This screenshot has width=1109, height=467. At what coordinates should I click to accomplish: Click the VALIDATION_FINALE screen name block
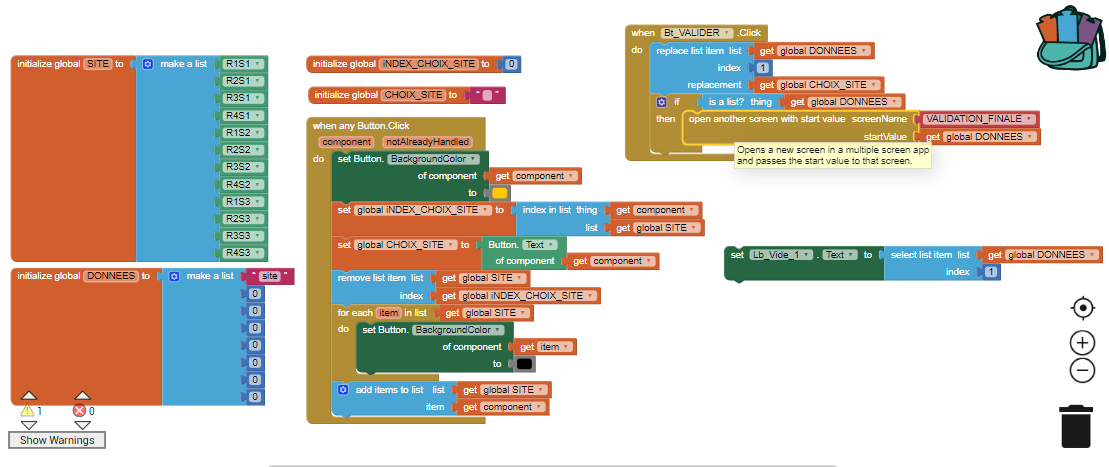pos(979,119)
